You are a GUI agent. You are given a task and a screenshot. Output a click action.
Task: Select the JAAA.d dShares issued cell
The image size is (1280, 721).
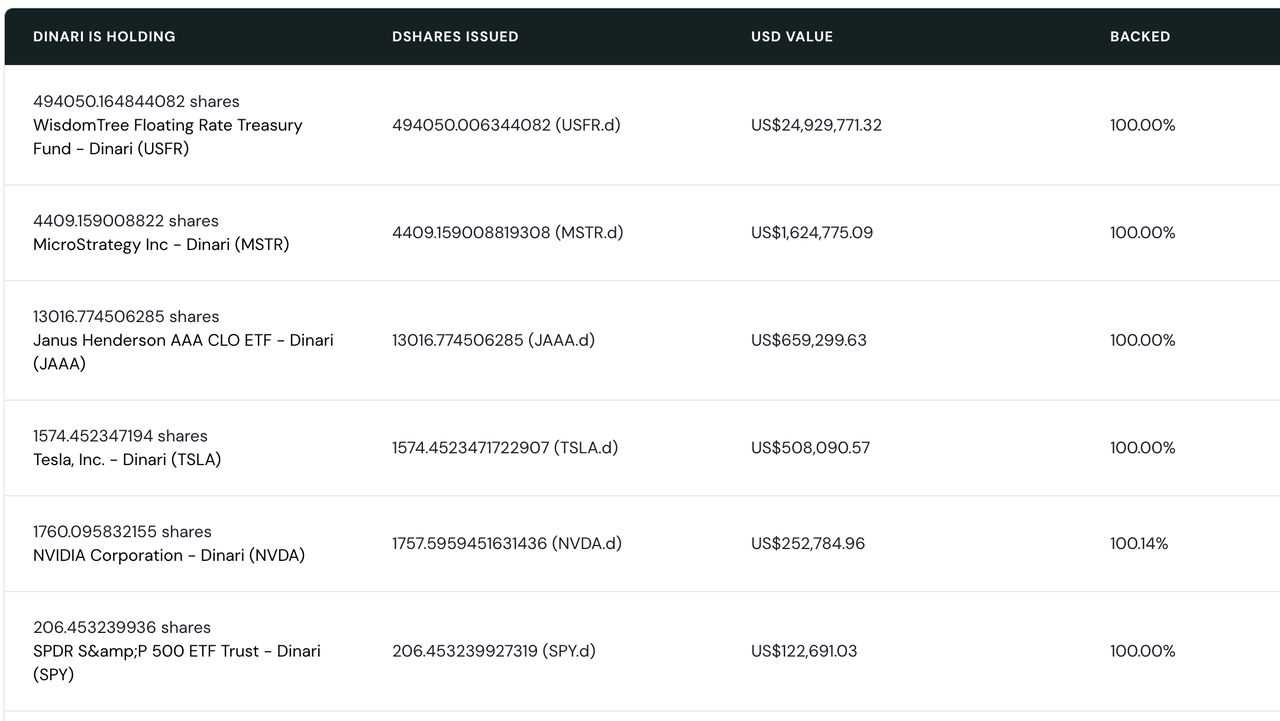click(x=493, y=340)
